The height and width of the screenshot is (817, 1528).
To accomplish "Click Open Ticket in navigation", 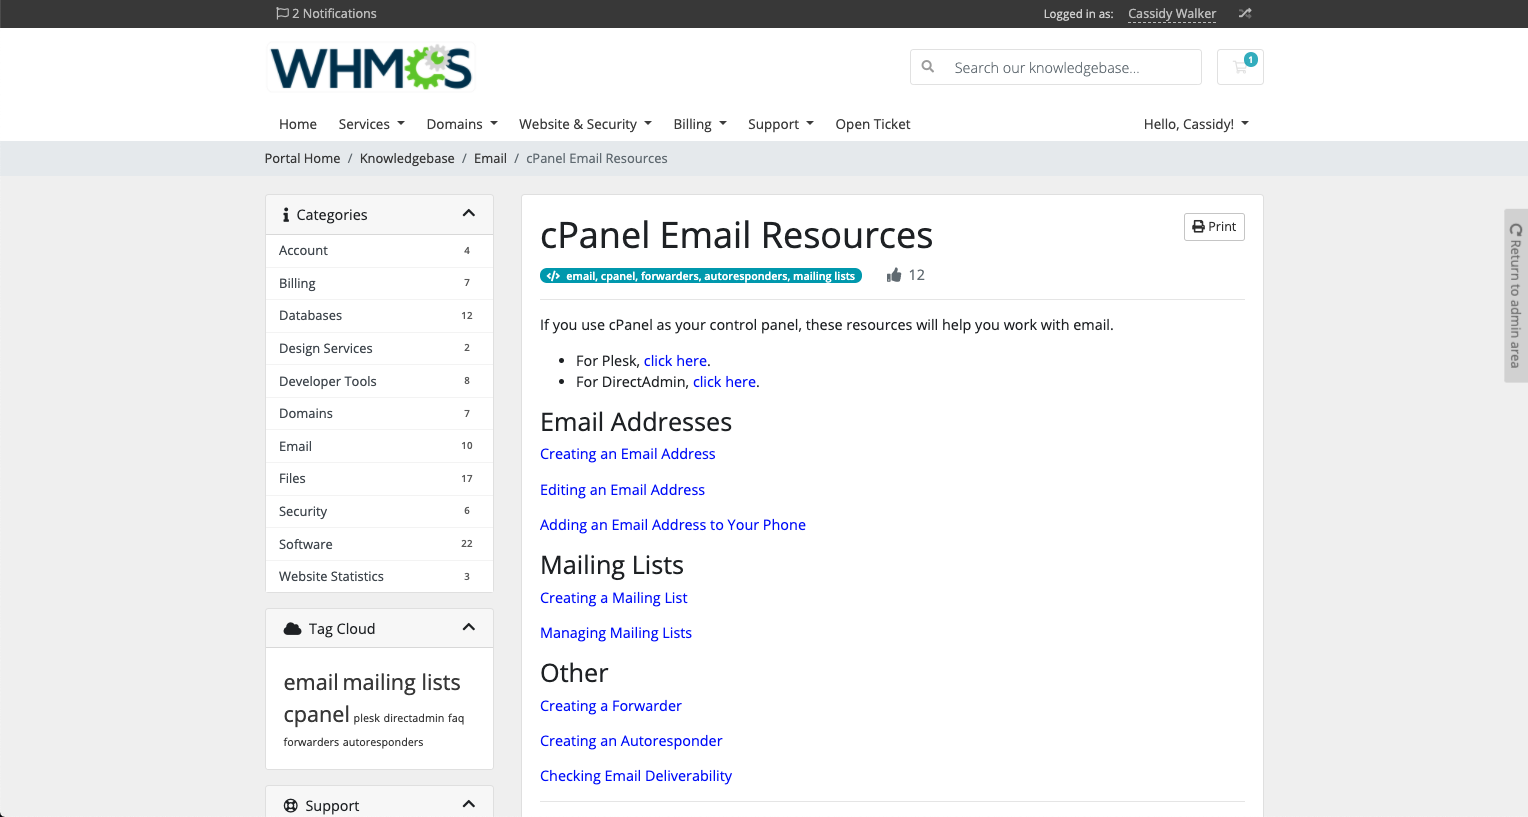I will click(x=873, y=124).
